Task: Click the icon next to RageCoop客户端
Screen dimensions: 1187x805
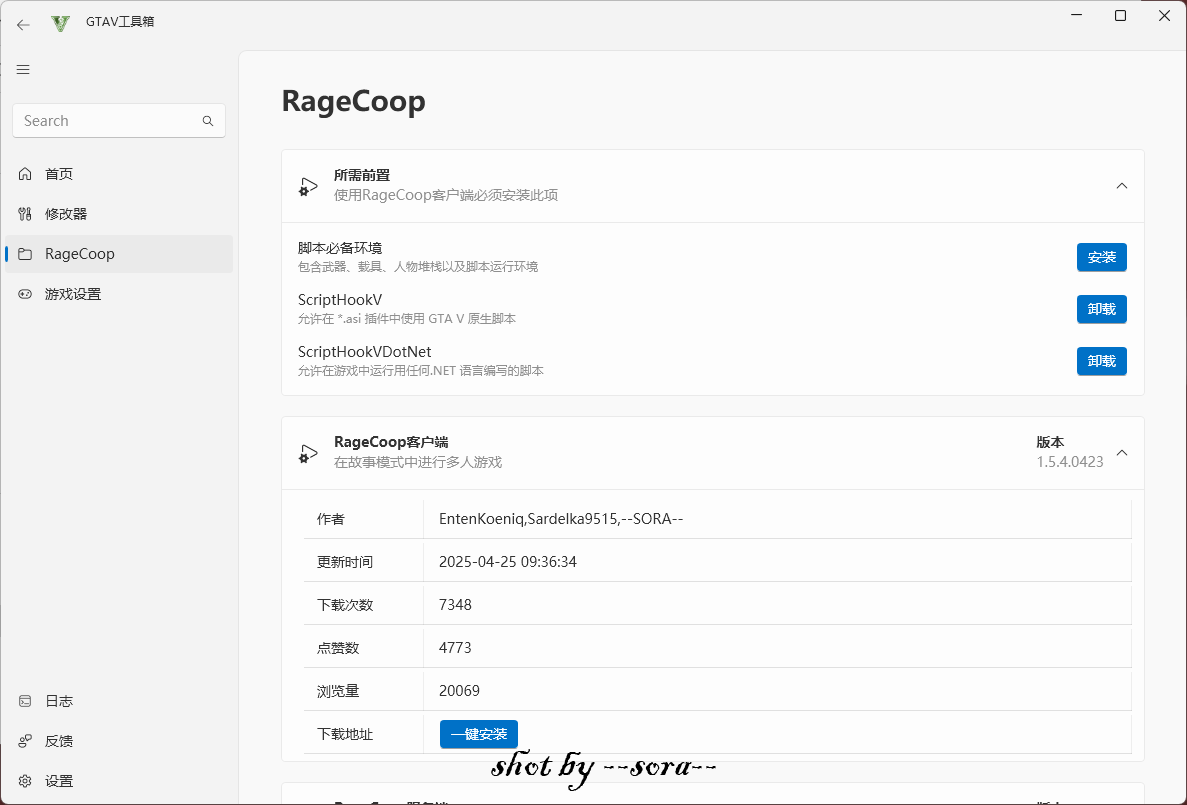Action: coord(308,454)
